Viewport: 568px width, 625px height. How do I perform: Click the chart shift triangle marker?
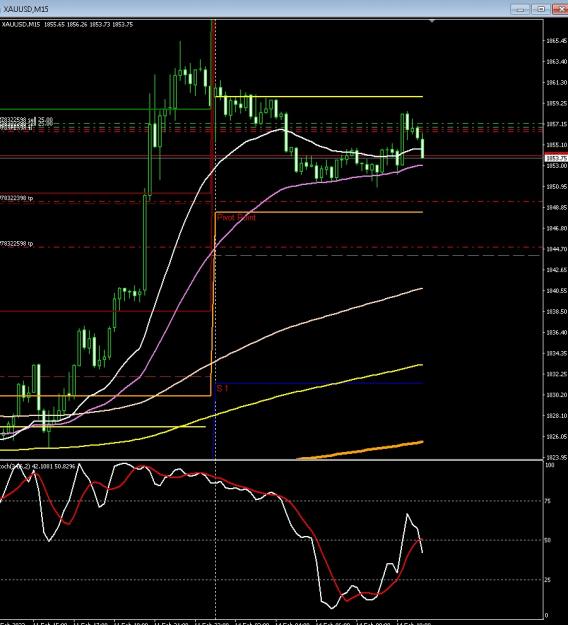tap(432, 21)
